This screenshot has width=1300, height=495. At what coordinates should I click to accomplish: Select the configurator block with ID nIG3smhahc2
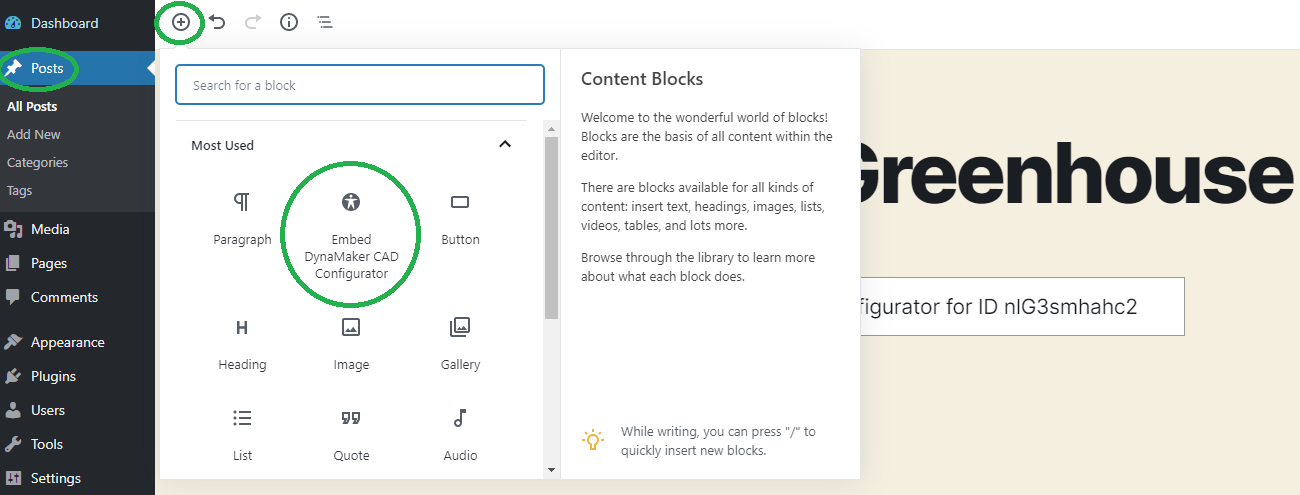pos(1021,306)
